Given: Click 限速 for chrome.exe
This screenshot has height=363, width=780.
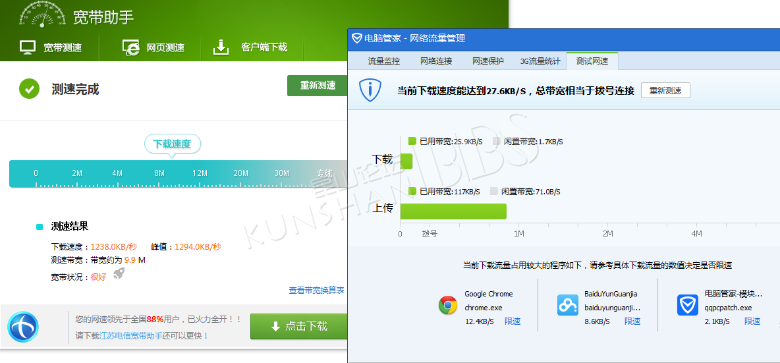Looking at the screenshot, I should tap(512, 321).
